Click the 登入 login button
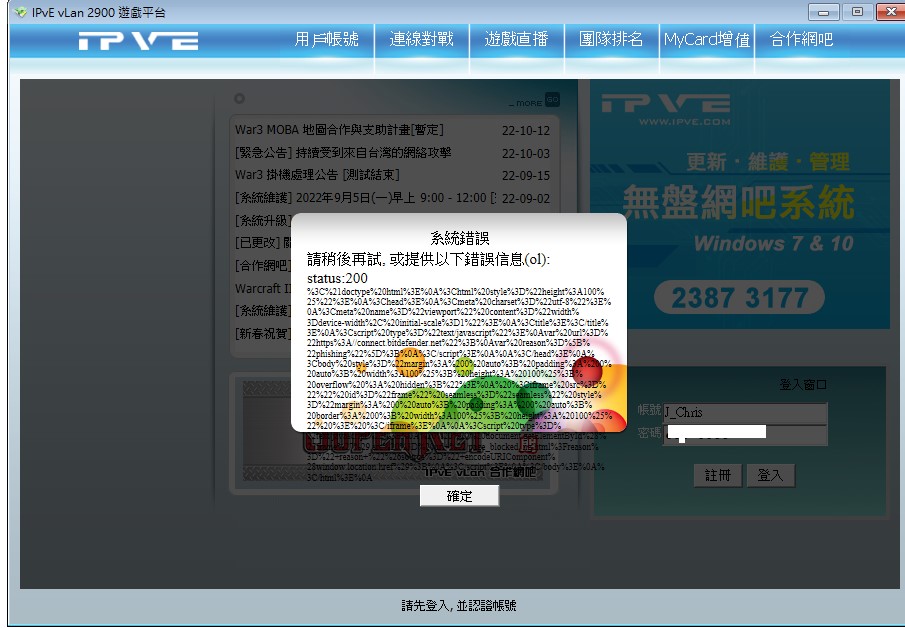Image resolution: width=905 pixels, height=628 pixels. coord(771,475)
